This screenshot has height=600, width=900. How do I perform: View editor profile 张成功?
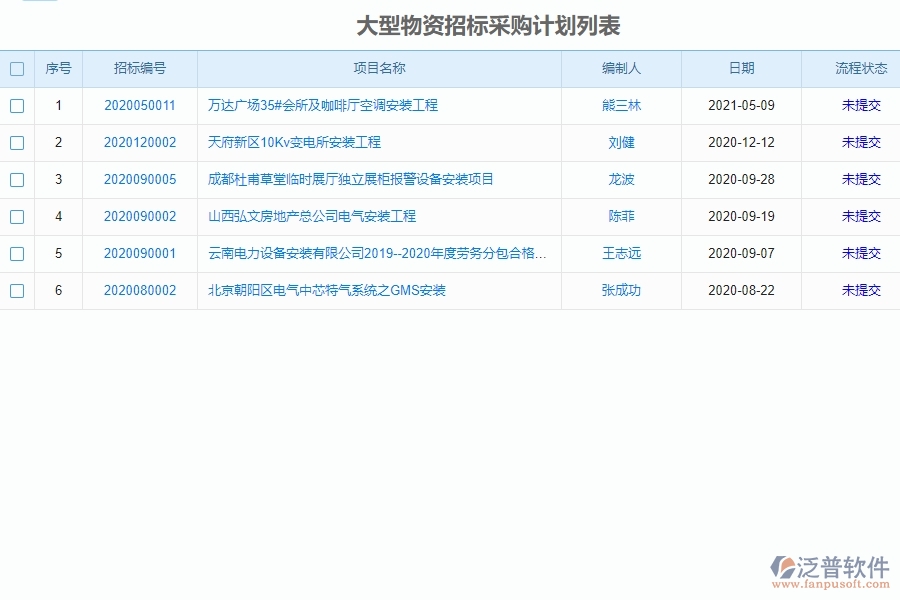[x=621, y=290]
